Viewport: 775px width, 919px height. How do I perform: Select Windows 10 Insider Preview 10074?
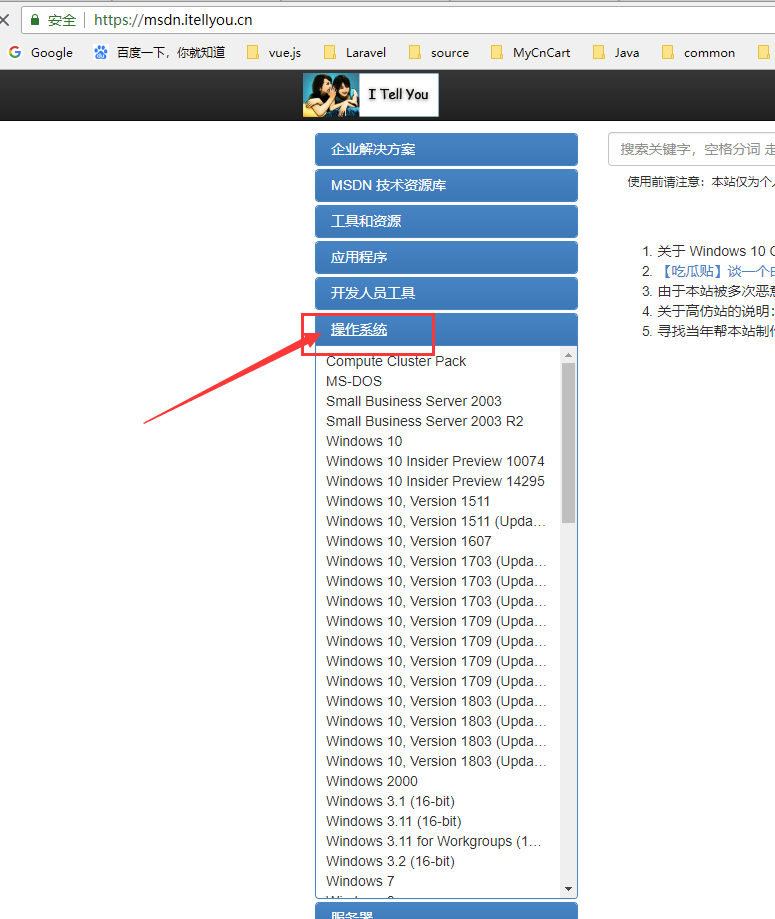pyautogui.click(x=435, y=461)
